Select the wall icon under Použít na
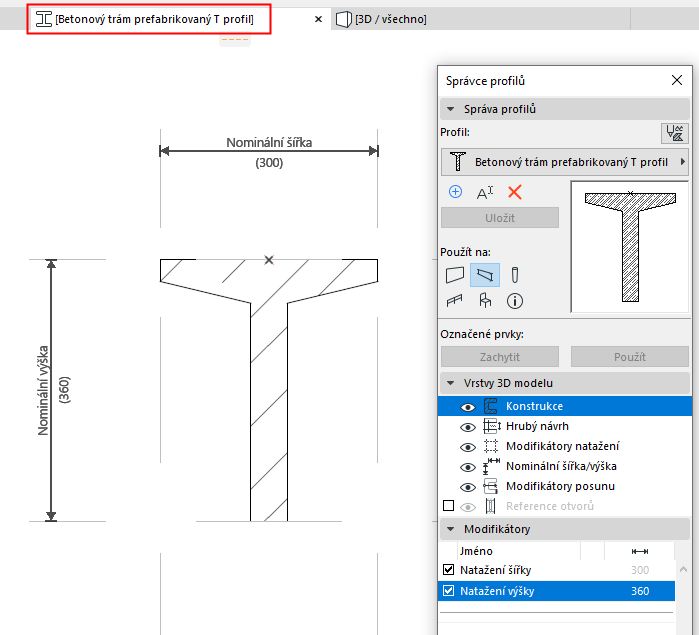 pos(456,274)
